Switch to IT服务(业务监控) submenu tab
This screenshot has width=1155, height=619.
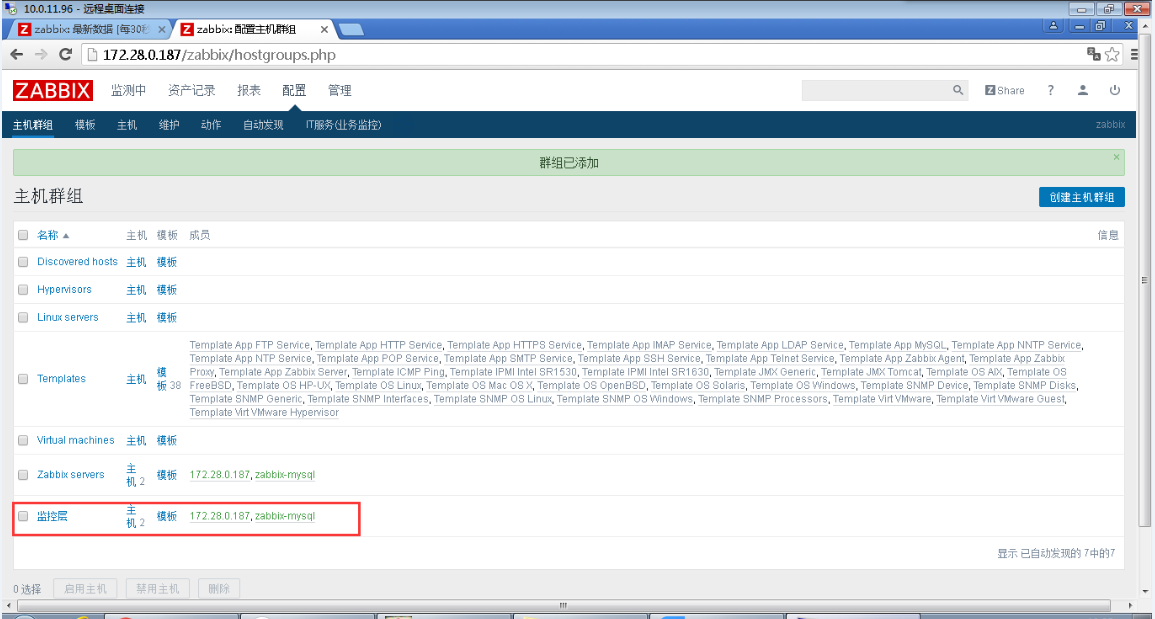343,125
